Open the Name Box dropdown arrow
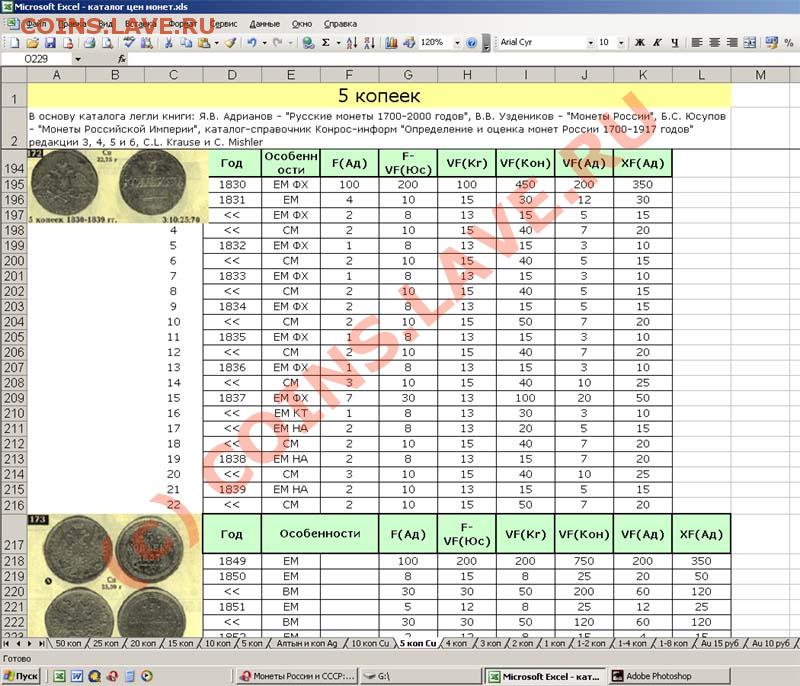The height and width of the screenshot is (686, 800). (78, 59)
